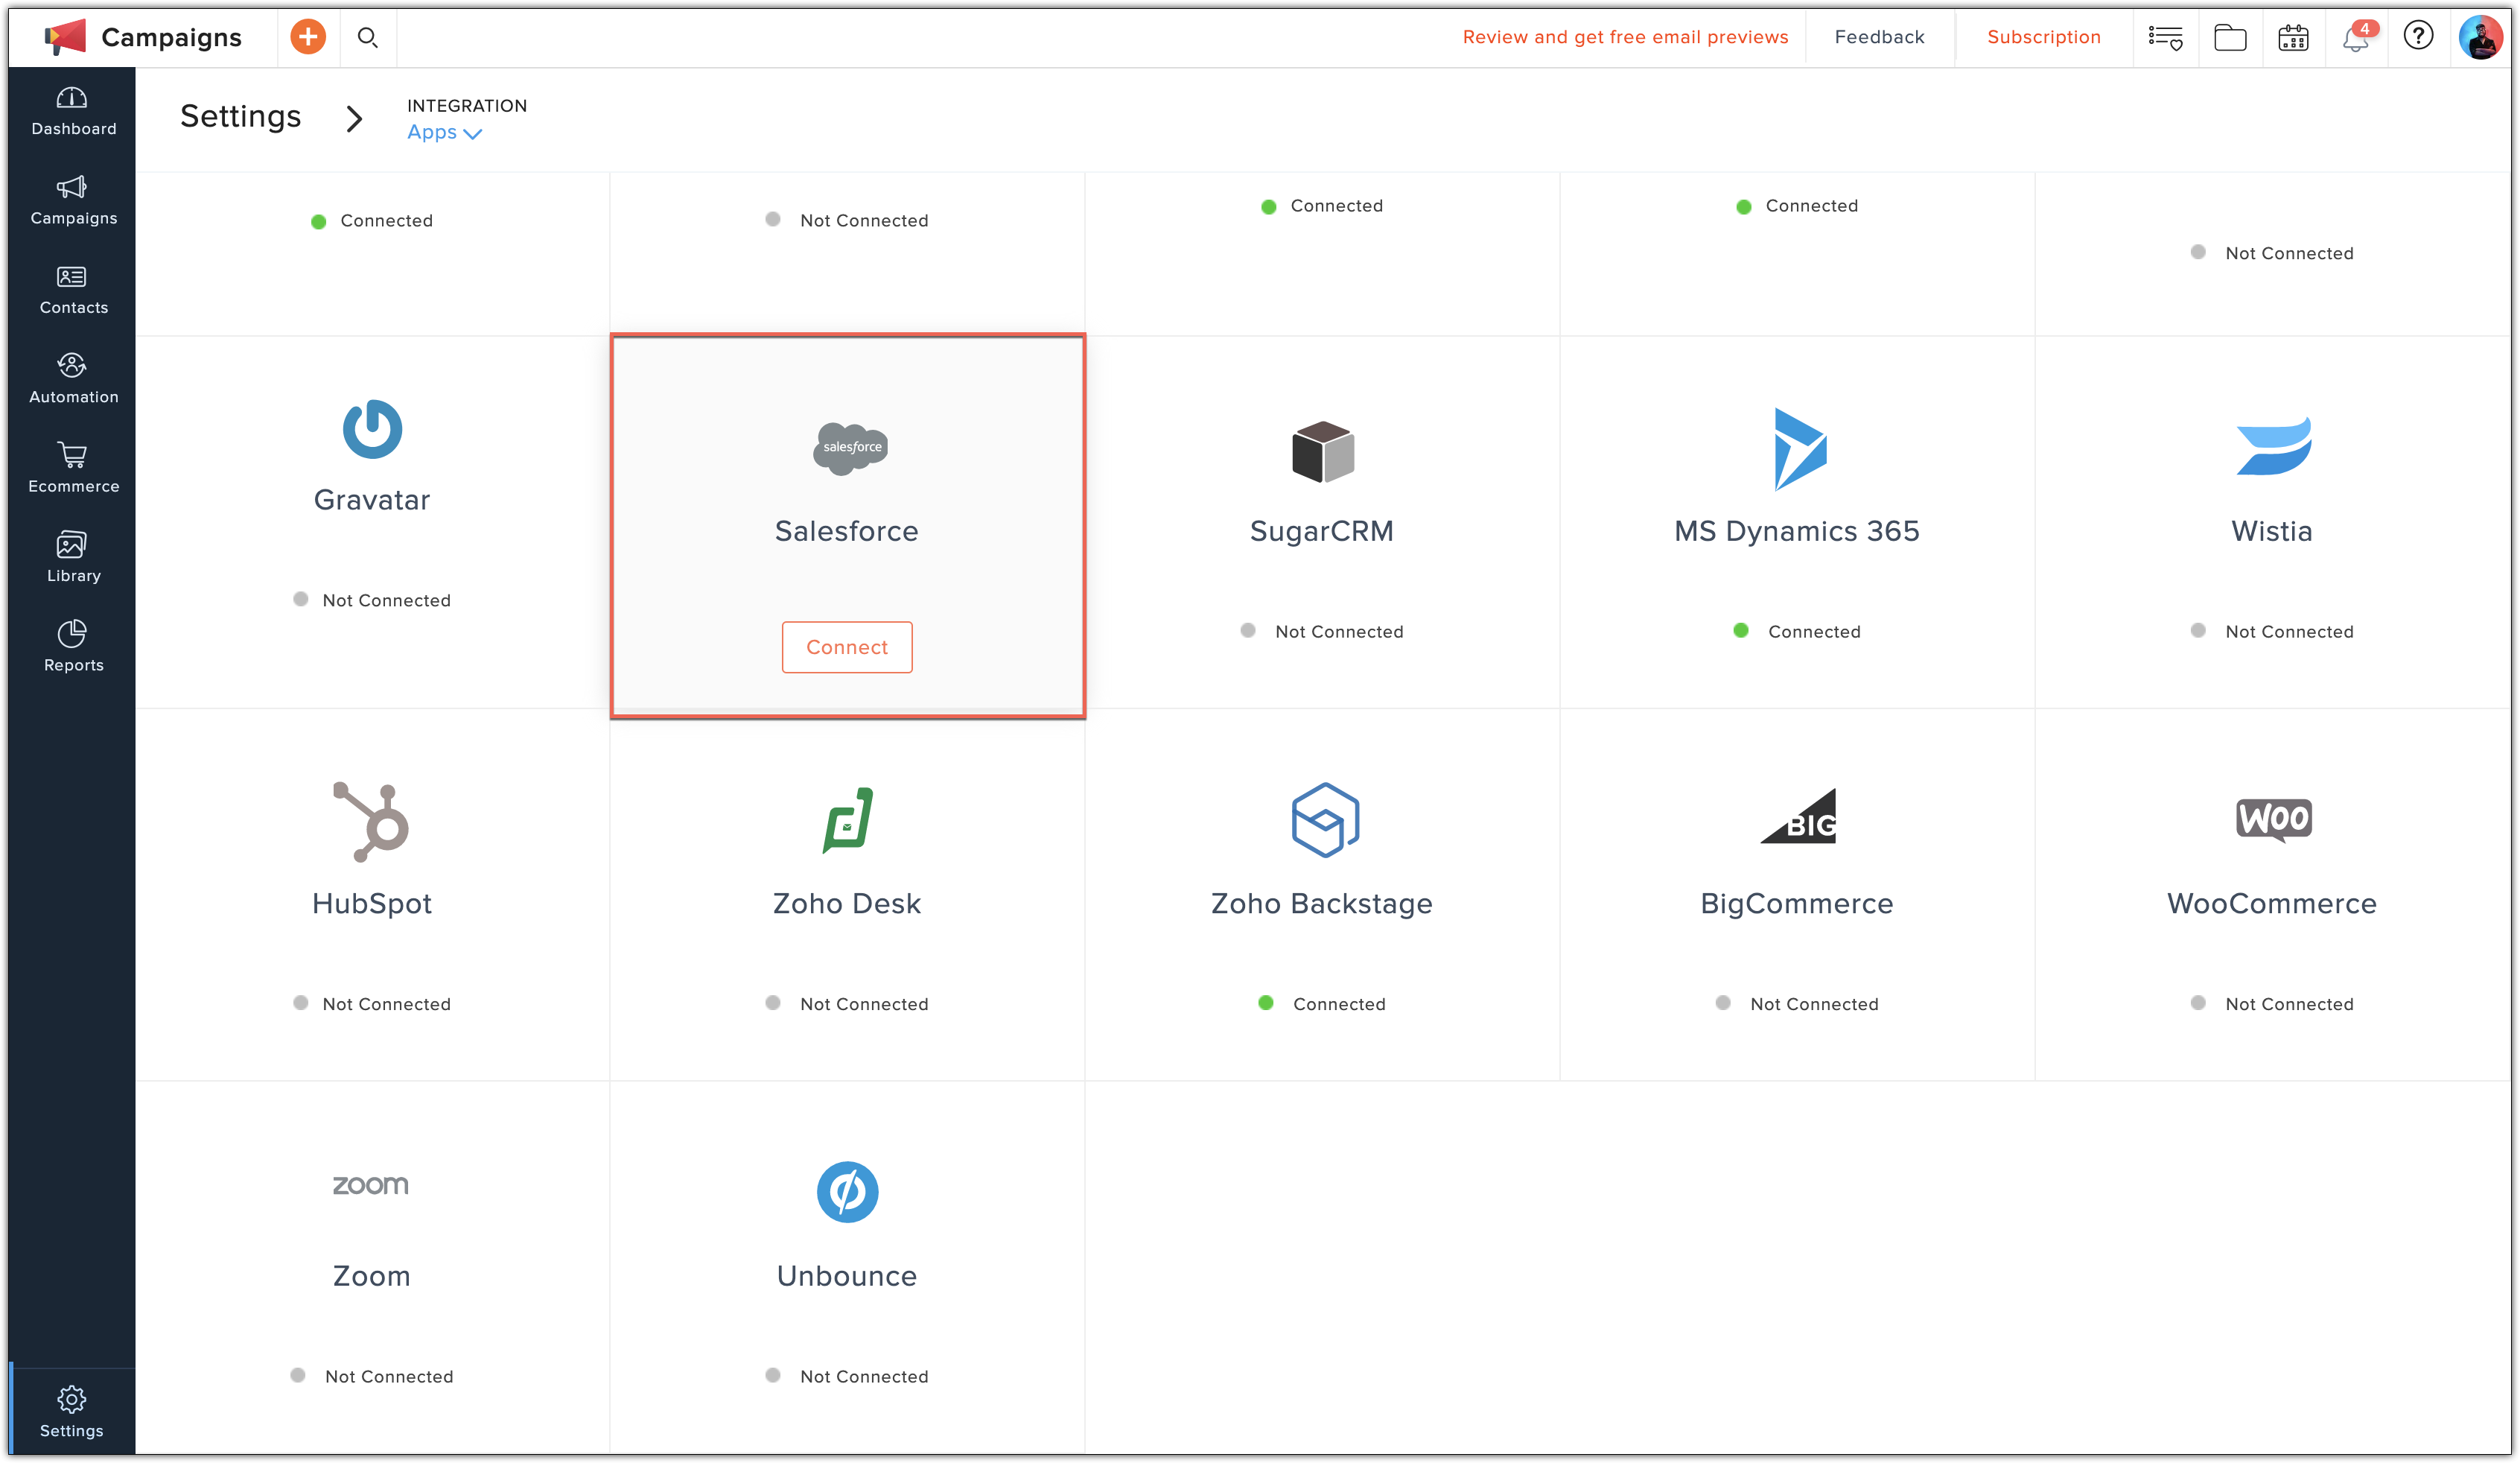Click the Salesforce cloud logo
This screenshot has height=1463, width=2520.
[x=850, y=448]
